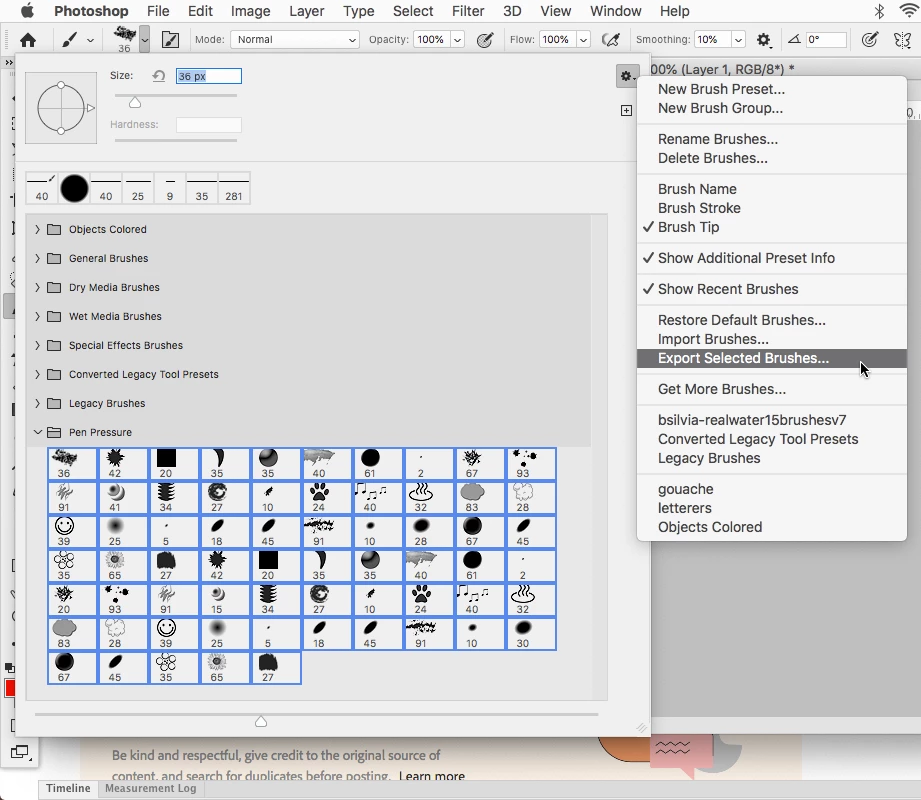The width and height of the screenshot is (921, 800).
Task: Select the first brush tip labeled 36
Action: point(72,463)
